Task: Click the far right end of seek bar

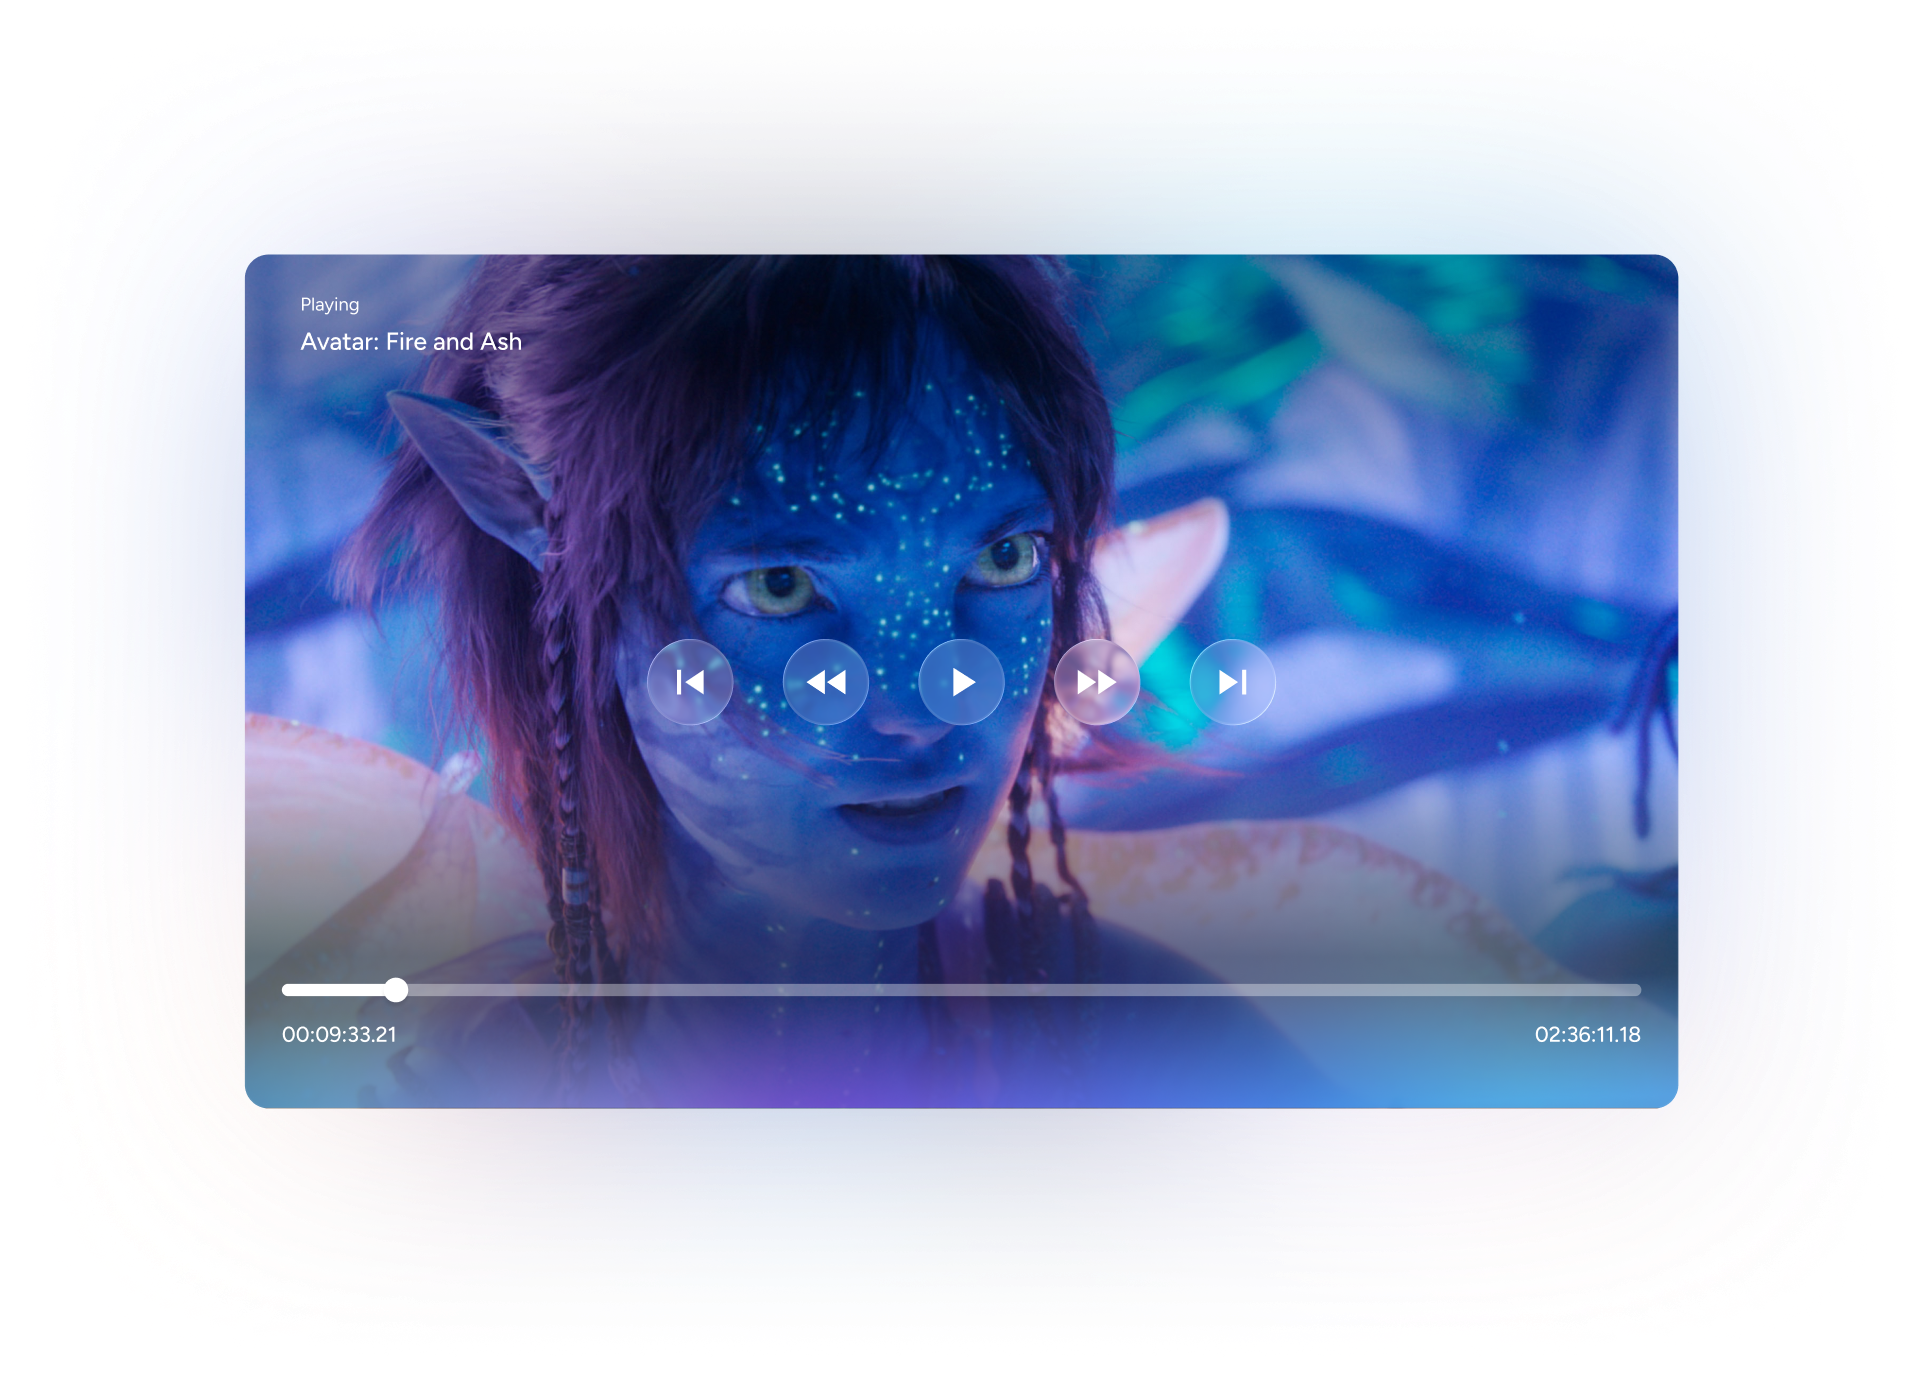Action: click(x=1636, y=990)
